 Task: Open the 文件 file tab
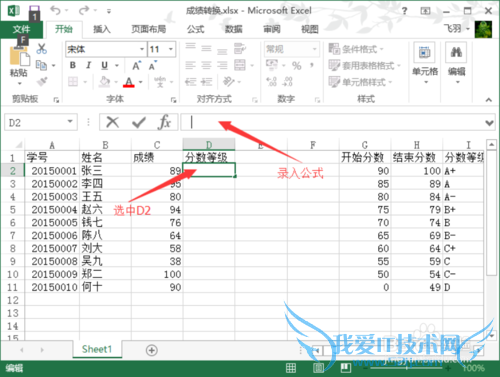[x=21, y=29]
